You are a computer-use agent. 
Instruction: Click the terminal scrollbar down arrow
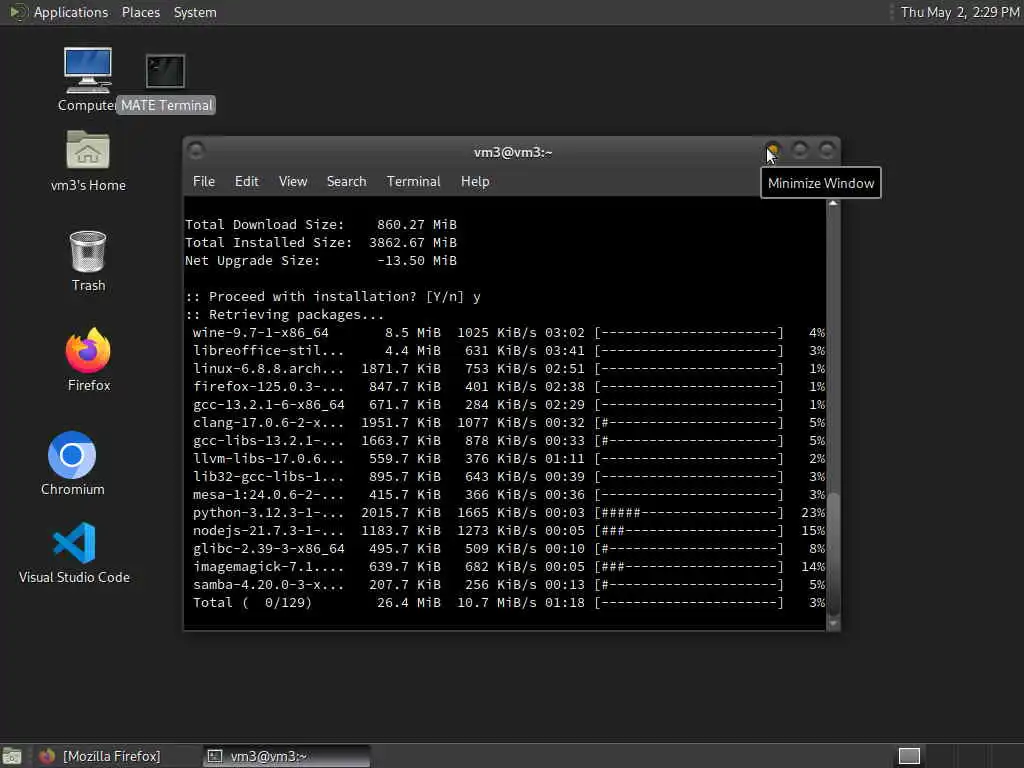click(x=833, y=624)
